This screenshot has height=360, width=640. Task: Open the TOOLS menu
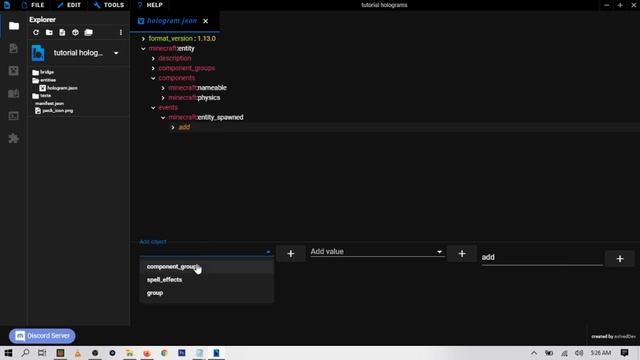coord(109,5)
